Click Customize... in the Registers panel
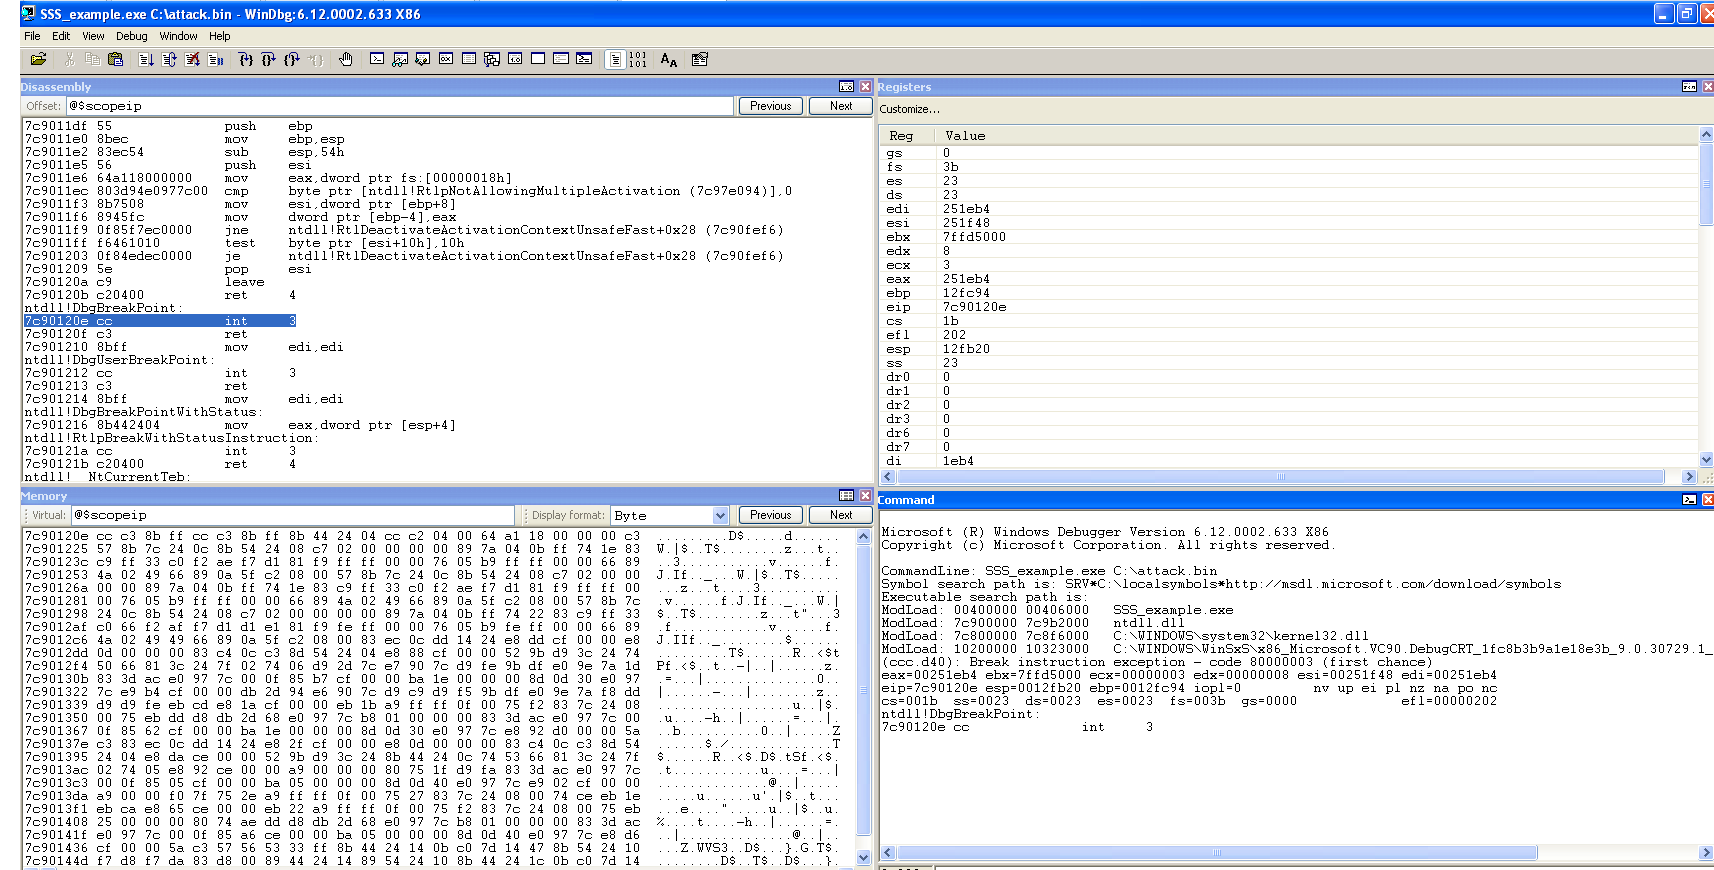 tap(909, 109)
